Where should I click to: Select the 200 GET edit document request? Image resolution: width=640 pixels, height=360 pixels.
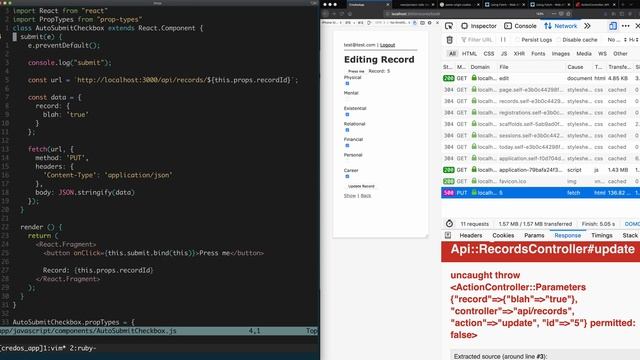tap(540, 78)
